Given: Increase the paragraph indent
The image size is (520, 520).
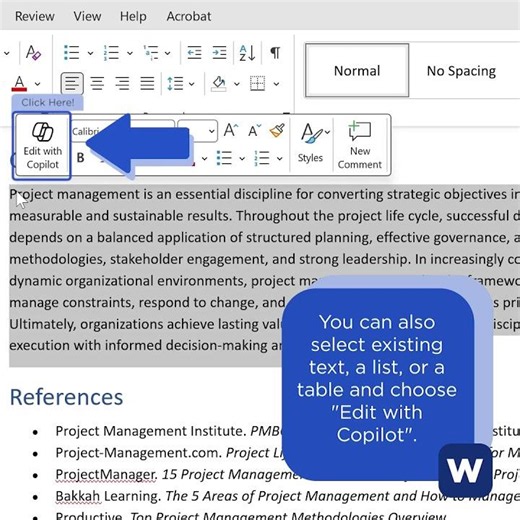Looking at the screenshot, I should [x=219, y=53].
